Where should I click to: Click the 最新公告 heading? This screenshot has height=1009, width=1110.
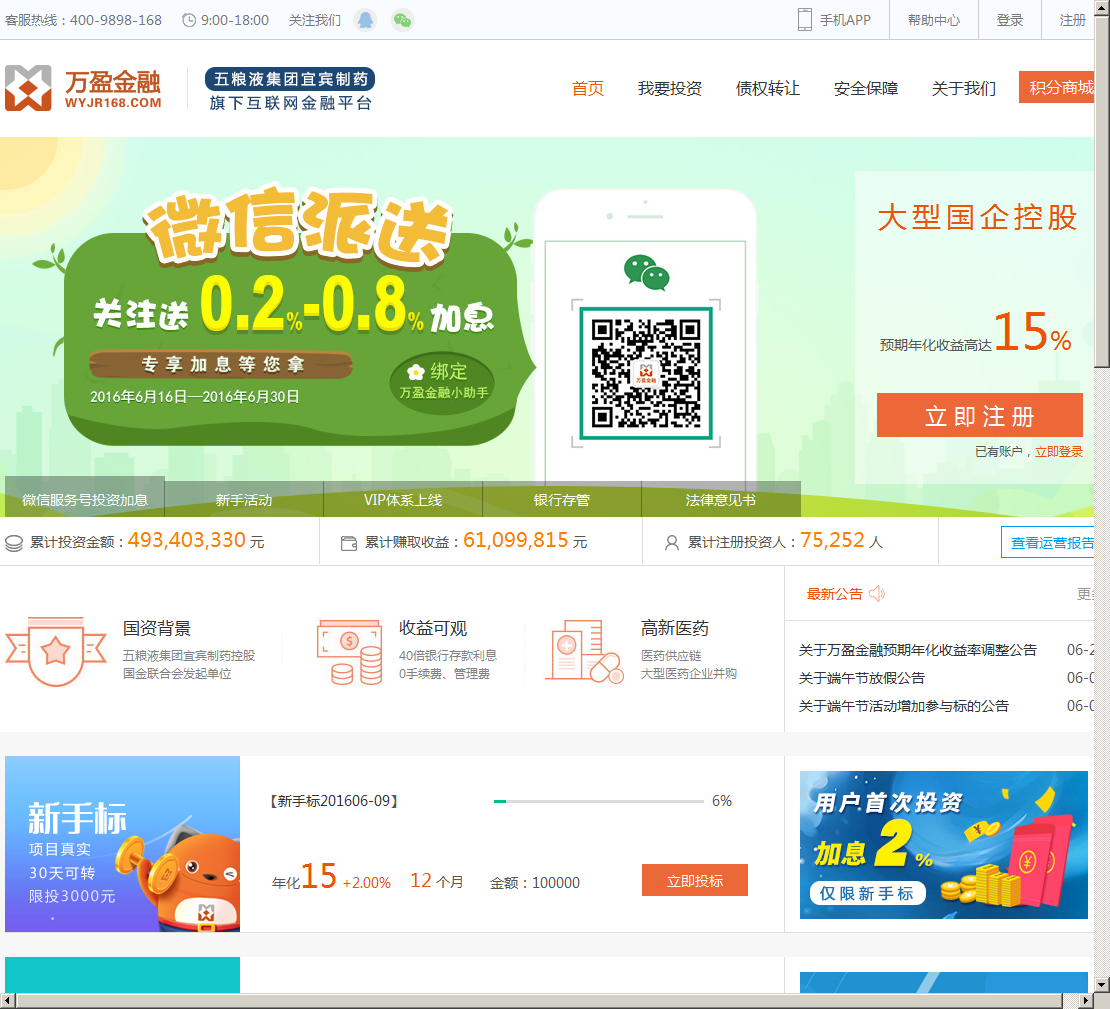pos(835,594)
